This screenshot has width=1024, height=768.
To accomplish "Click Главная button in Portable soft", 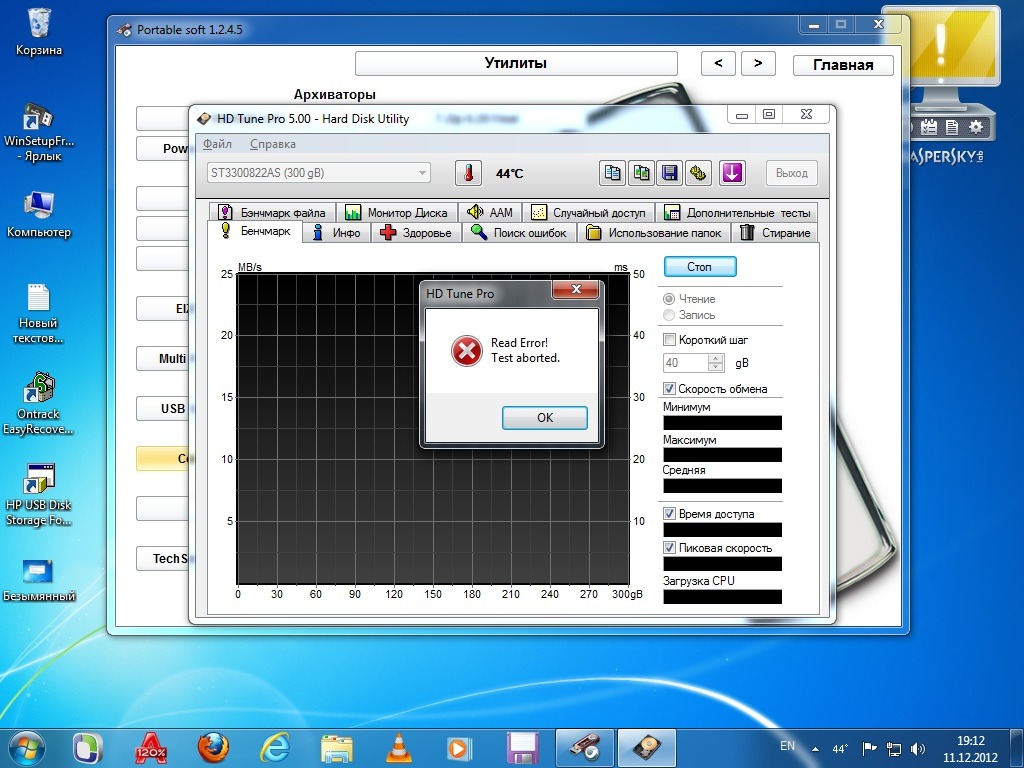I will [843, 65].
